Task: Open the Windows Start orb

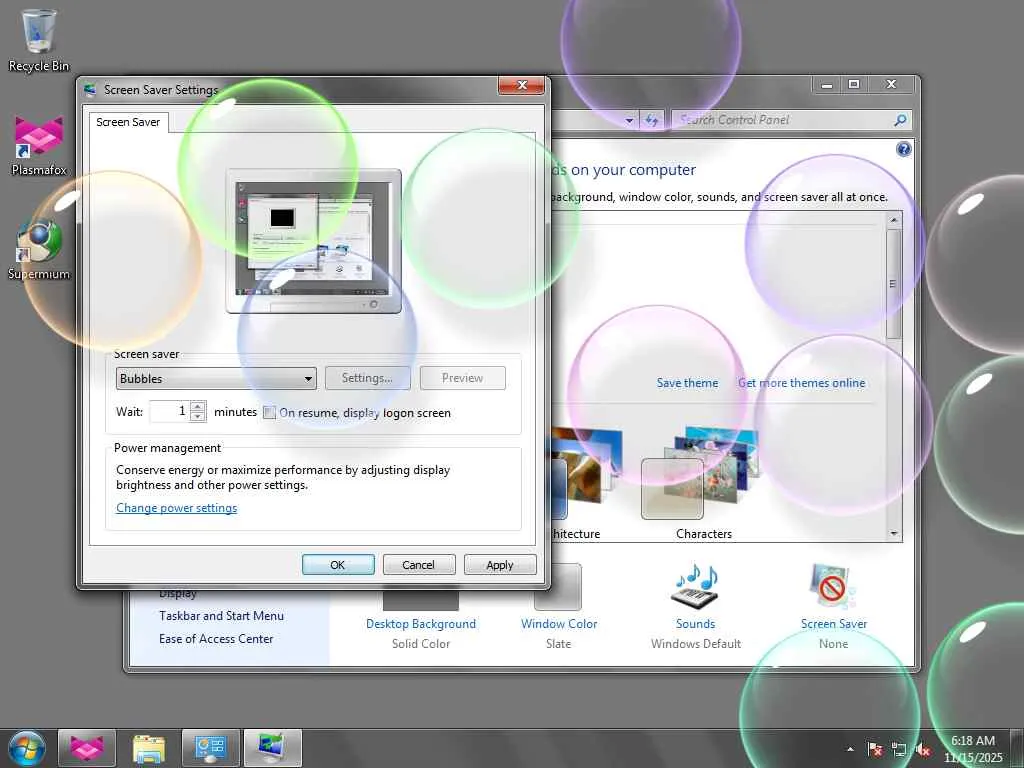Action: coord(27,748)
